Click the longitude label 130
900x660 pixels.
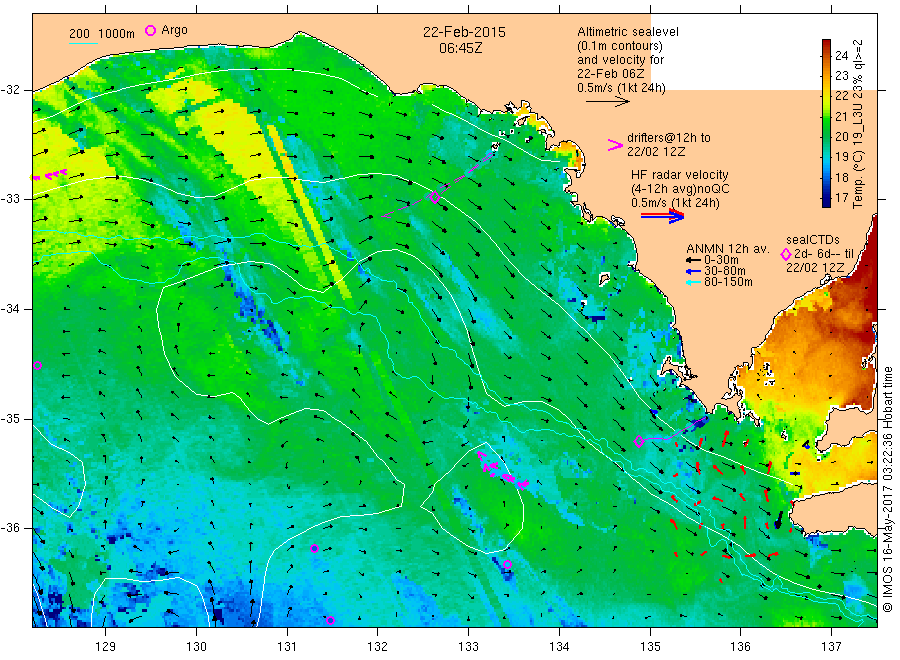coord(196,647)
